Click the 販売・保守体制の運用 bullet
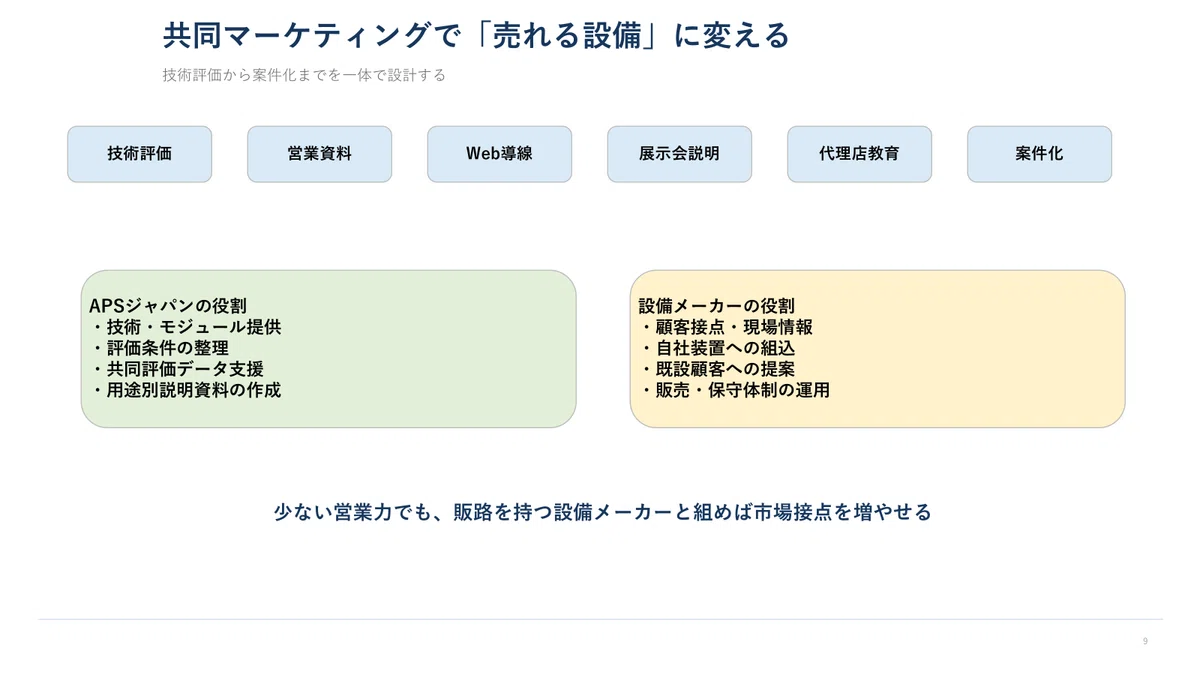Viewport: 1200px width, 675px height. pyautogui.click(x=735, y=390)
